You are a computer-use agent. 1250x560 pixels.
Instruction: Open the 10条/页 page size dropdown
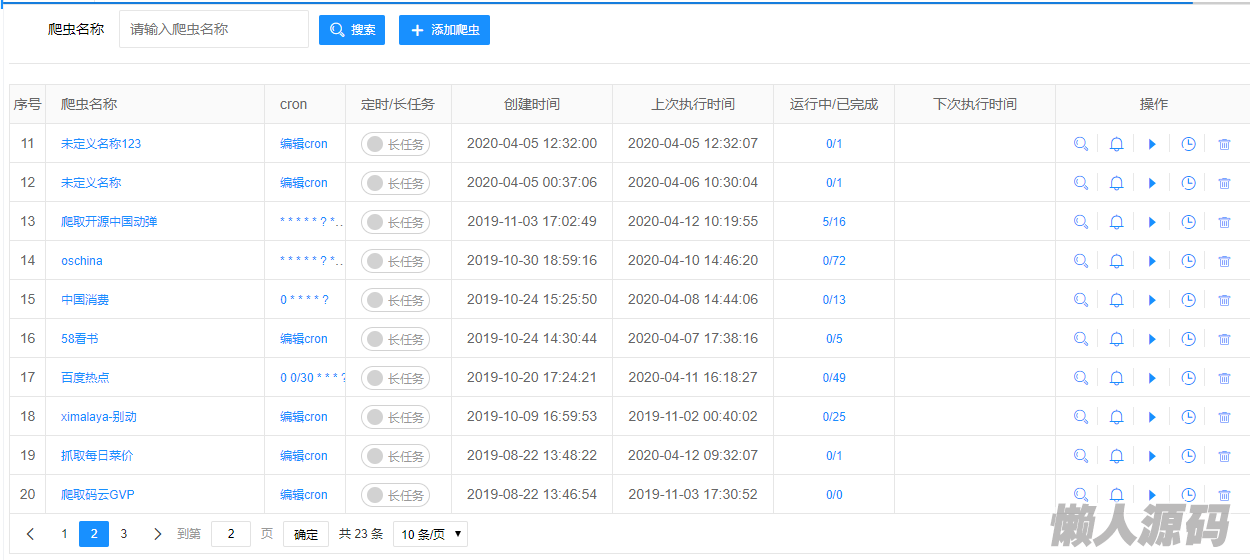click(x=430, y=534)
